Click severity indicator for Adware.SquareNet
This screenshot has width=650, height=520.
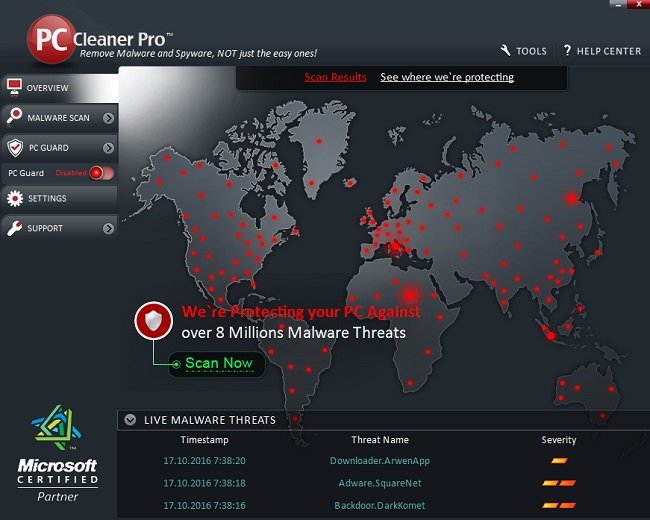point(559,483)
